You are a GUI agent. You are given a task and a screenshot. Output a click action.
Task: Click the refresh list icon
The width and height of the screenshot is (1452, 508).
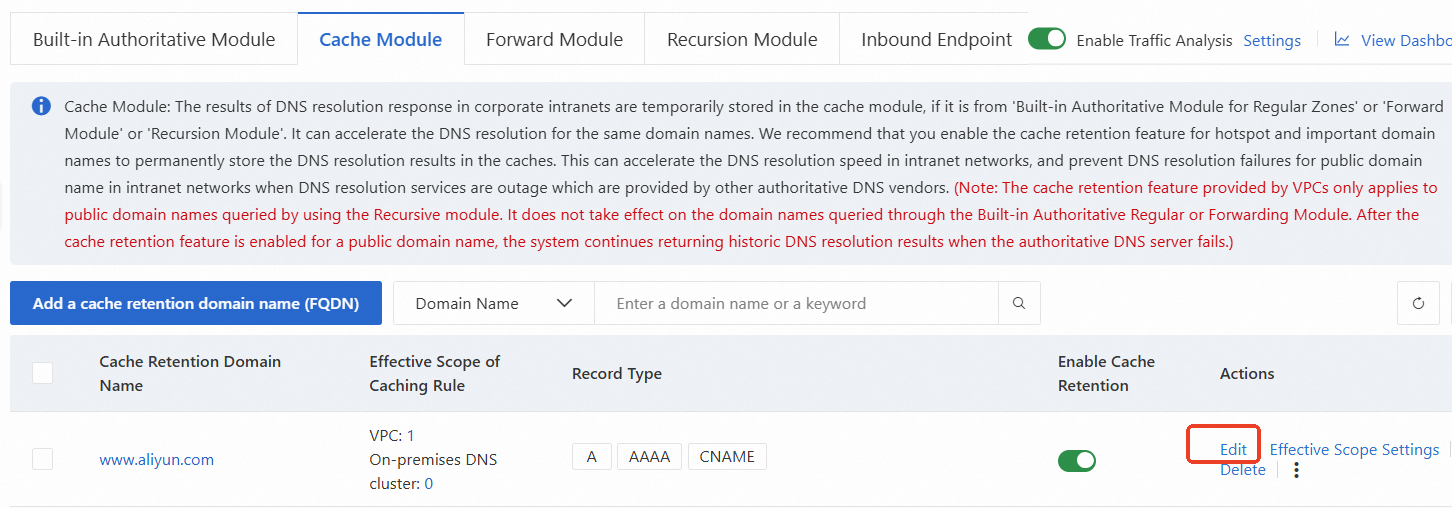[x=1418, y=303]
